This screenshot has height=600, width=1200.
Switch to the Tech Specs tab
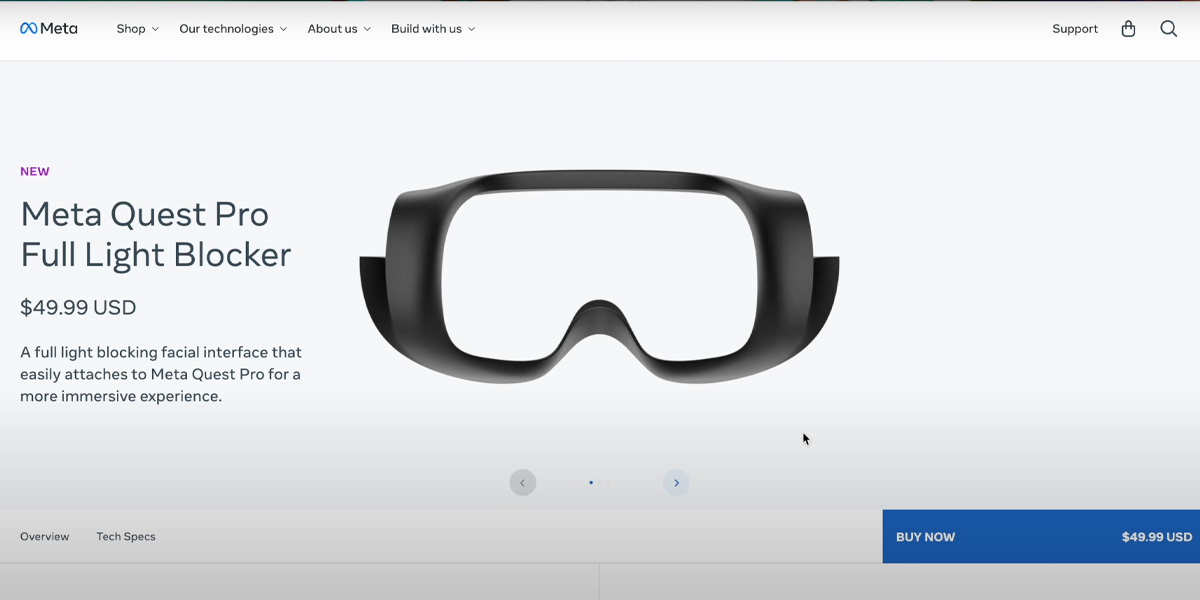tap(126, 537)
